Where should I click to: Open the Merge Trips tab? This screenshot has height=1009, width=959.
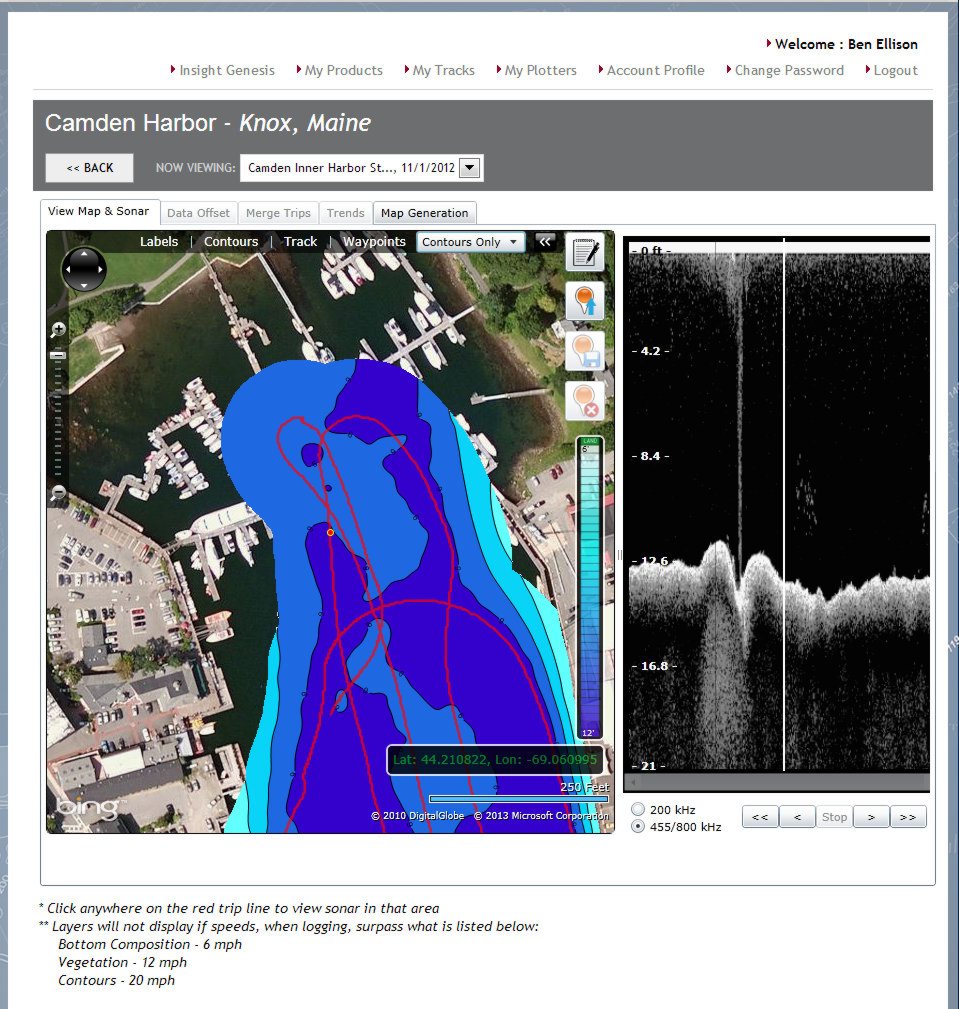pyautogui.click(x=278, y=213)
